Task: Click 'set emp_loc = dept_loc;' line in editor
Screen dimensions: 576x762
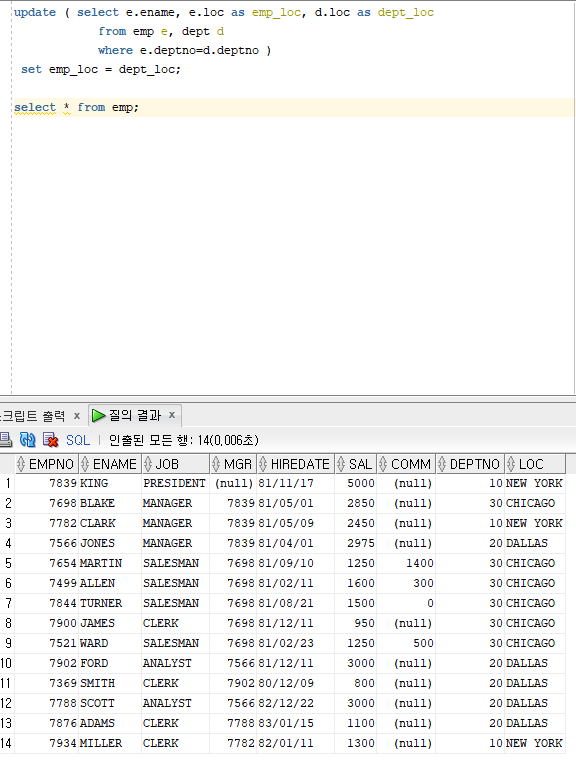Action: click(101, 69)
